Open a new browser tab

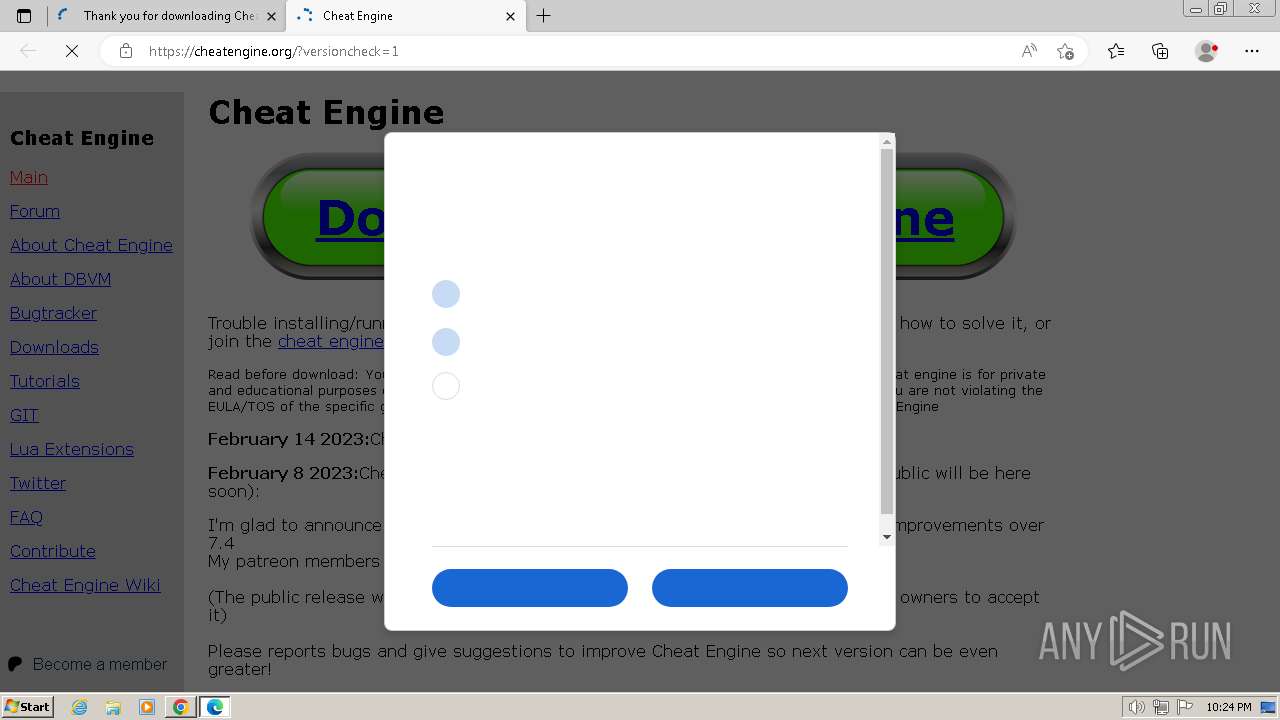point(544,16)
